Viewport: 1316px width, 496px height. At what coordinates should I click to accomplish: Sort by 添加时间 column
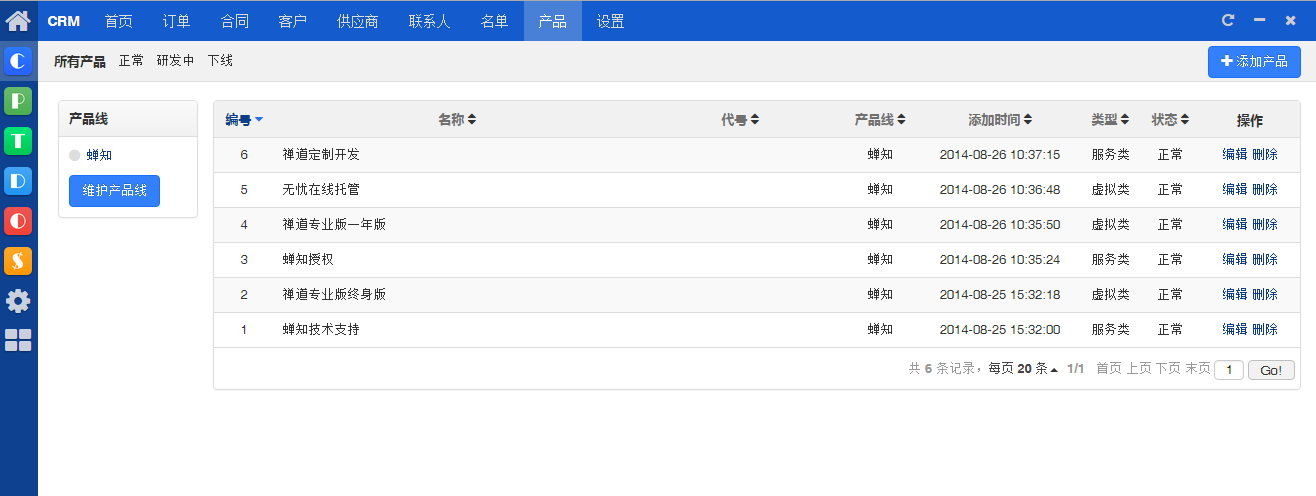[x=1000, y=120]
